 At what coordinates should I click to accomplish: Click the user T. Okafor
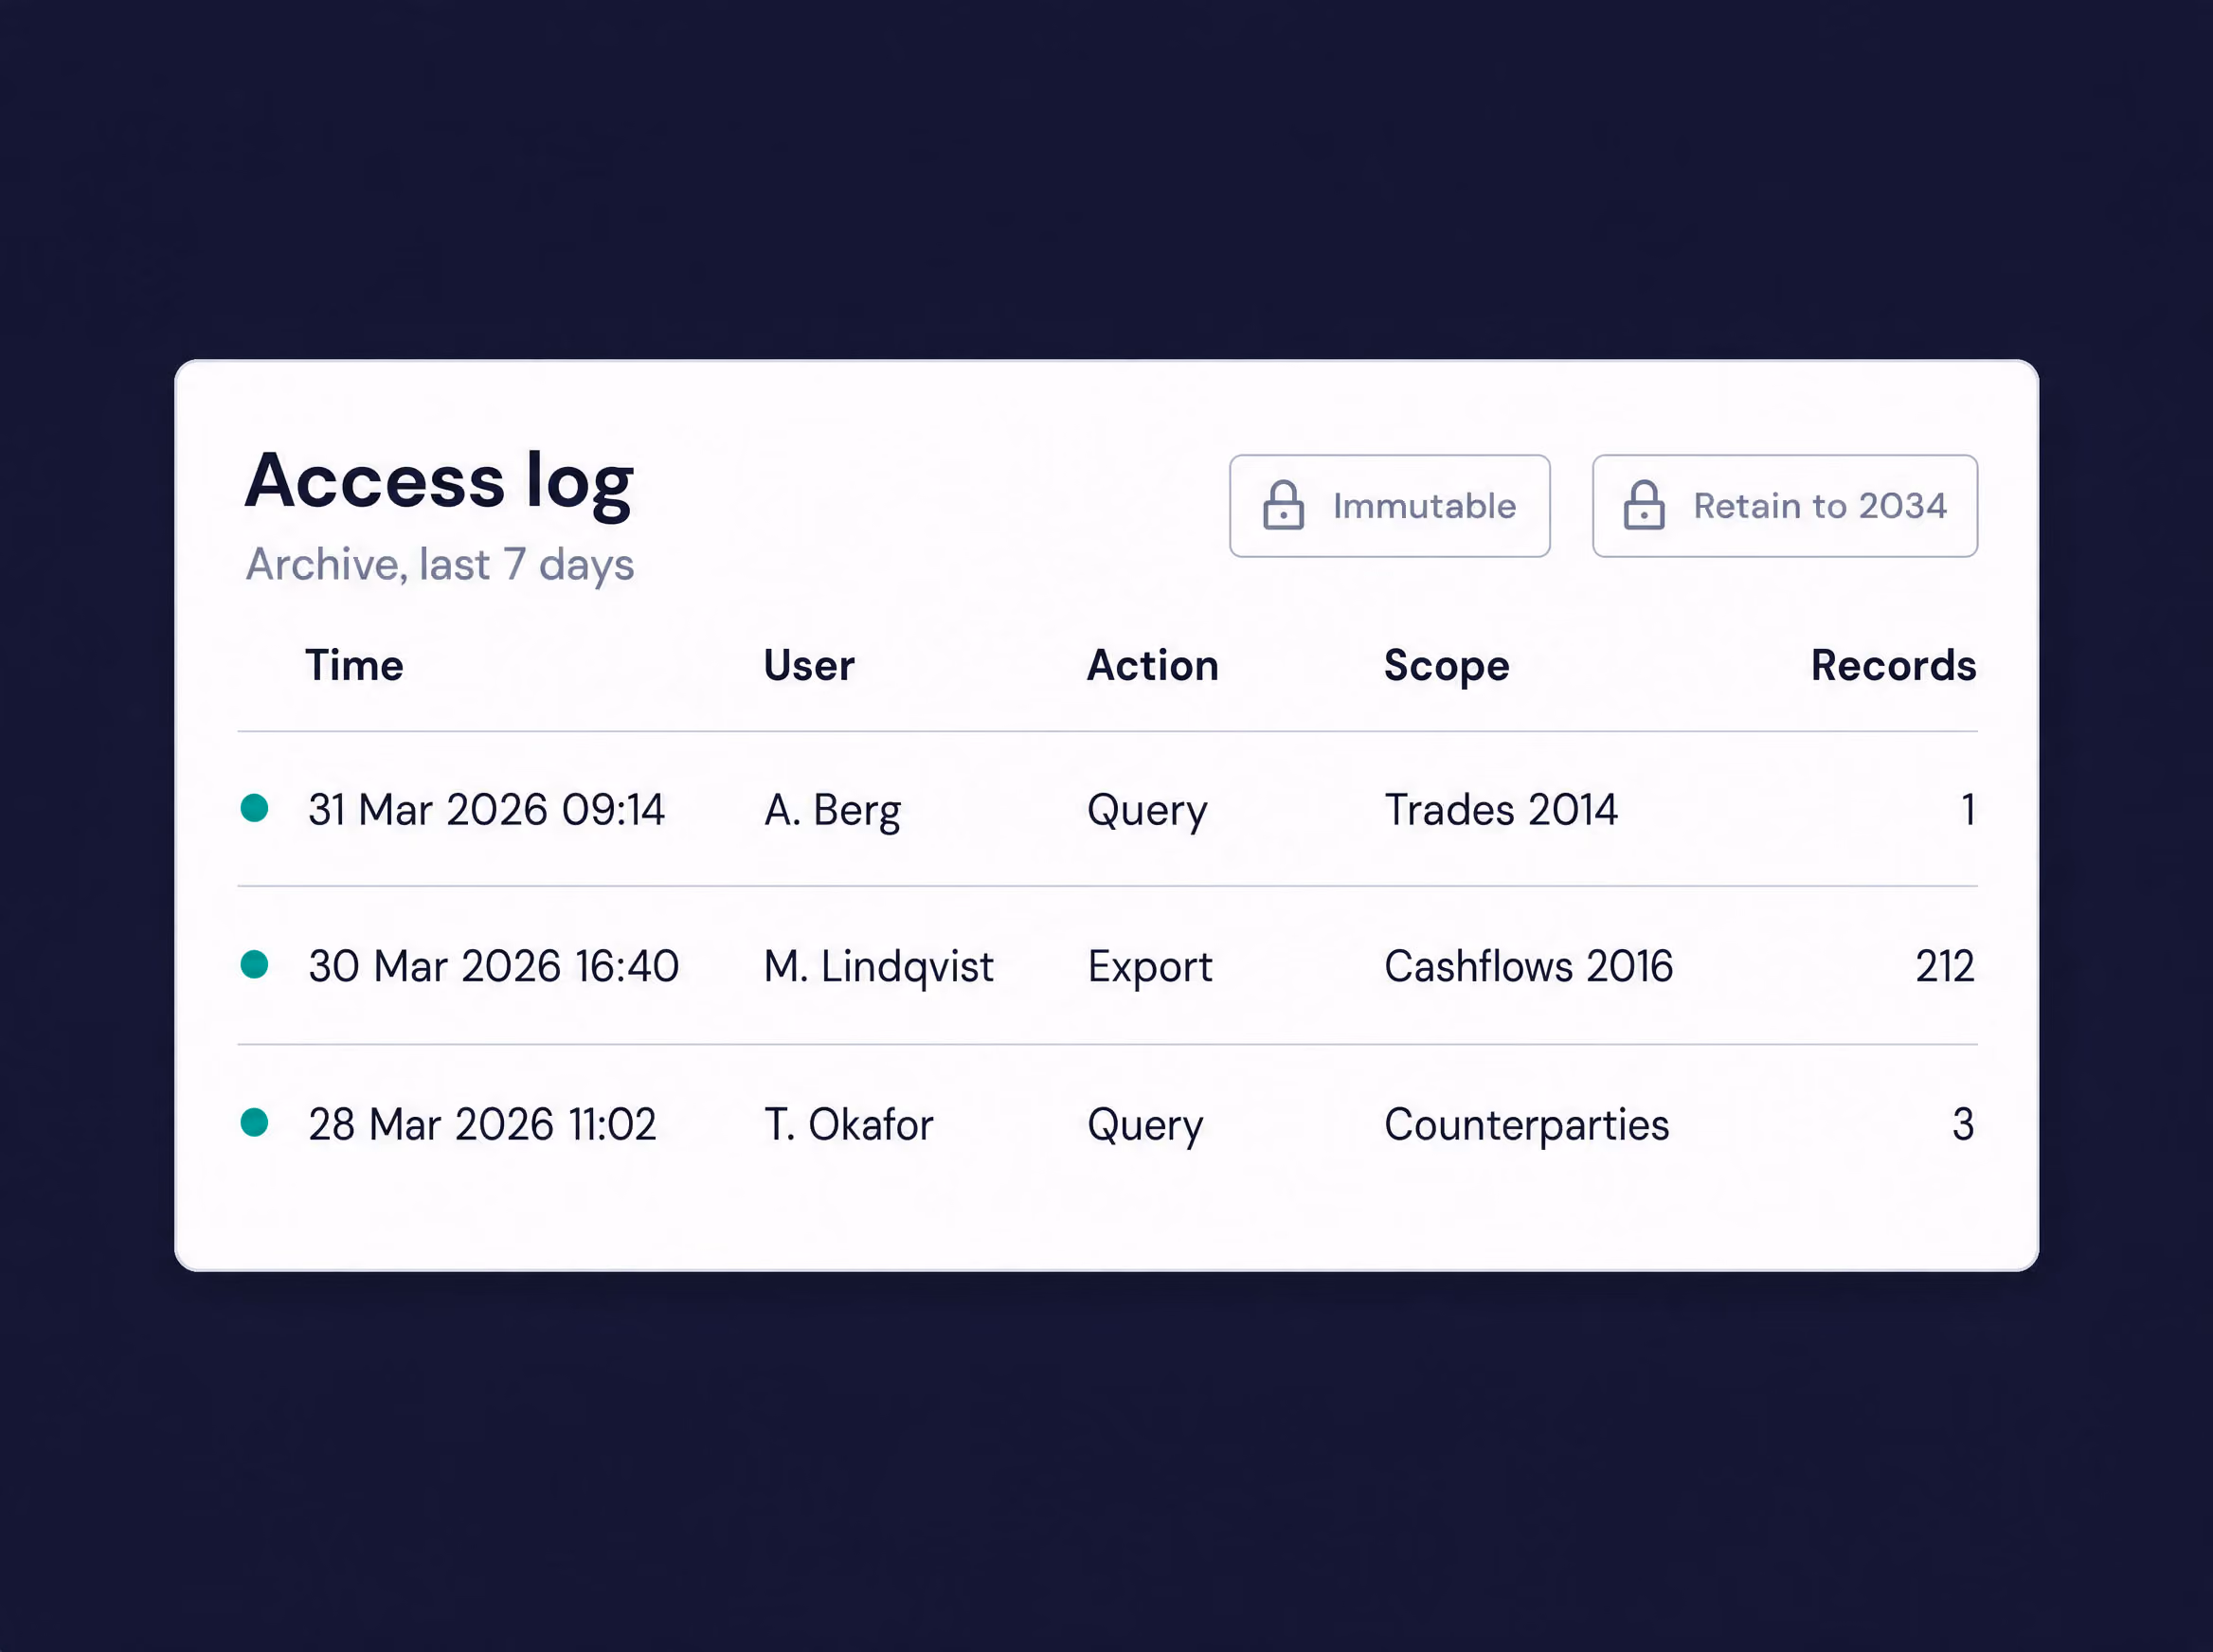pyautogui.click(x=848, y=1124)
